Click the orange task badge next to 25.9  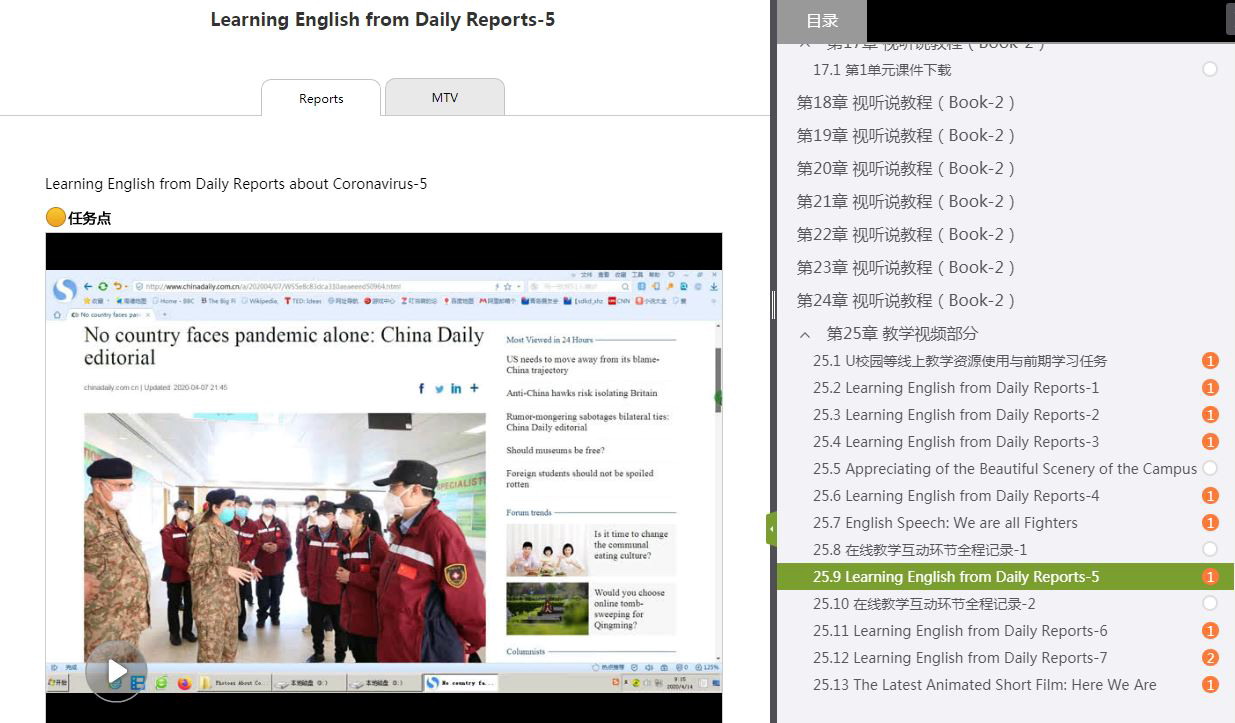click(1210, 576)
